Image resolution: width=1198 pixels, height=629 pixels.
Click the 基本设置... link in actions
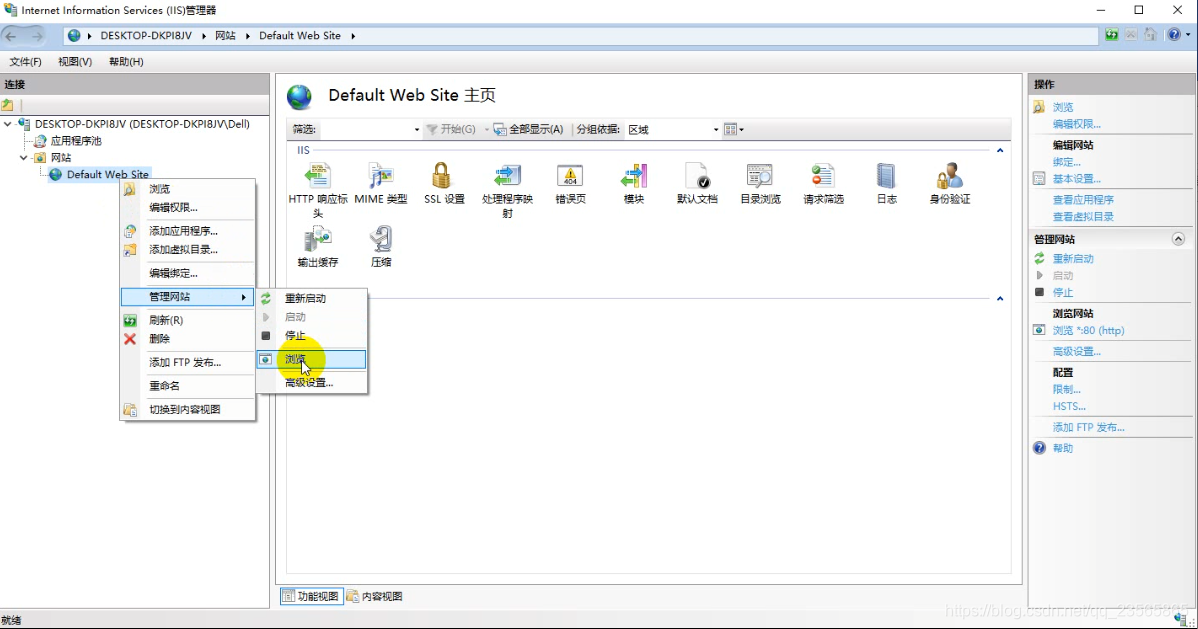pos(1077,179)
